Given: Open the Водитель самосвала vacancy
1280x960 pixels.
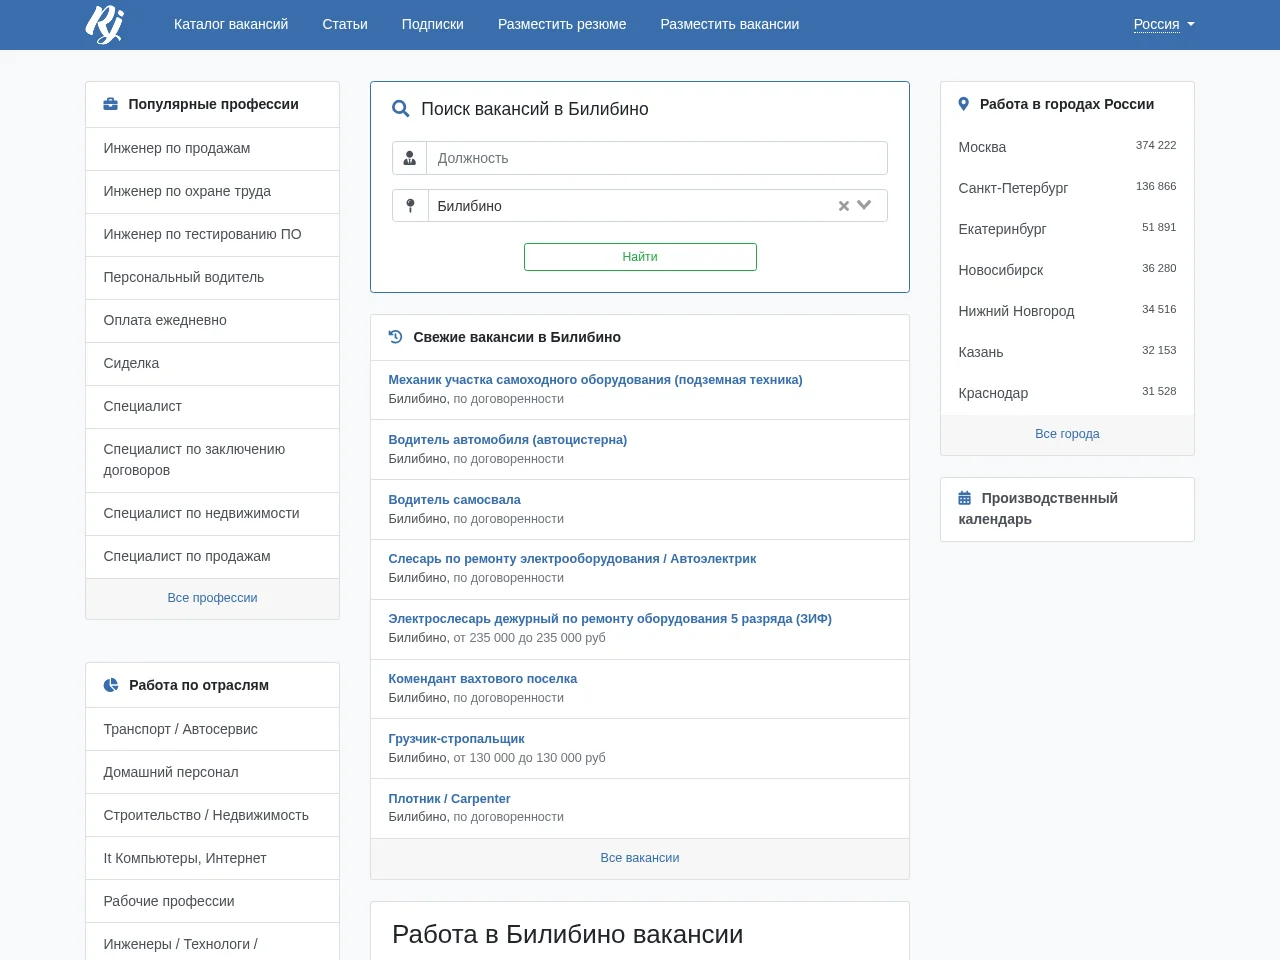Looking at the screenshot, I should (455, 500).
